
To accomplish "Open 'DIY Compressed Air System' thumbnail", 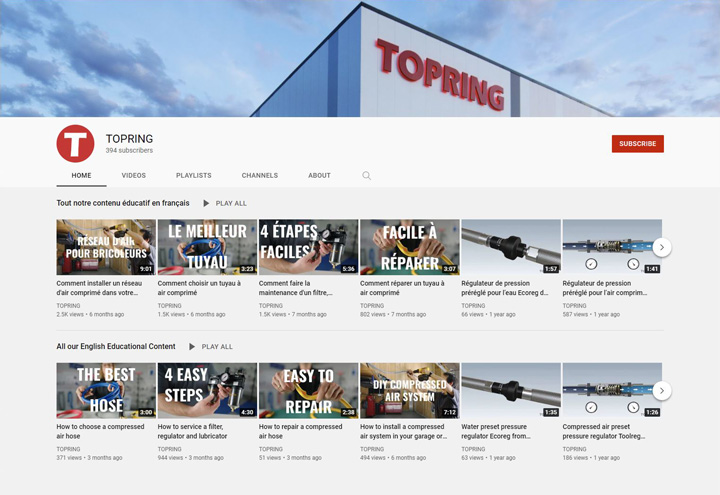I will pyautogui.click(x=410, y=391).
